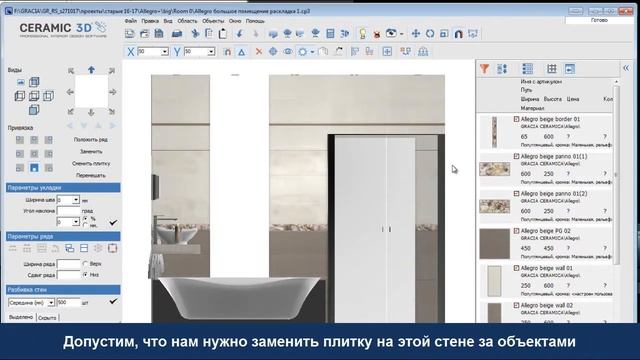Click the blue up arrow in Виды navigator
Viewport: 640px width, 360px height.
[91, 70]
